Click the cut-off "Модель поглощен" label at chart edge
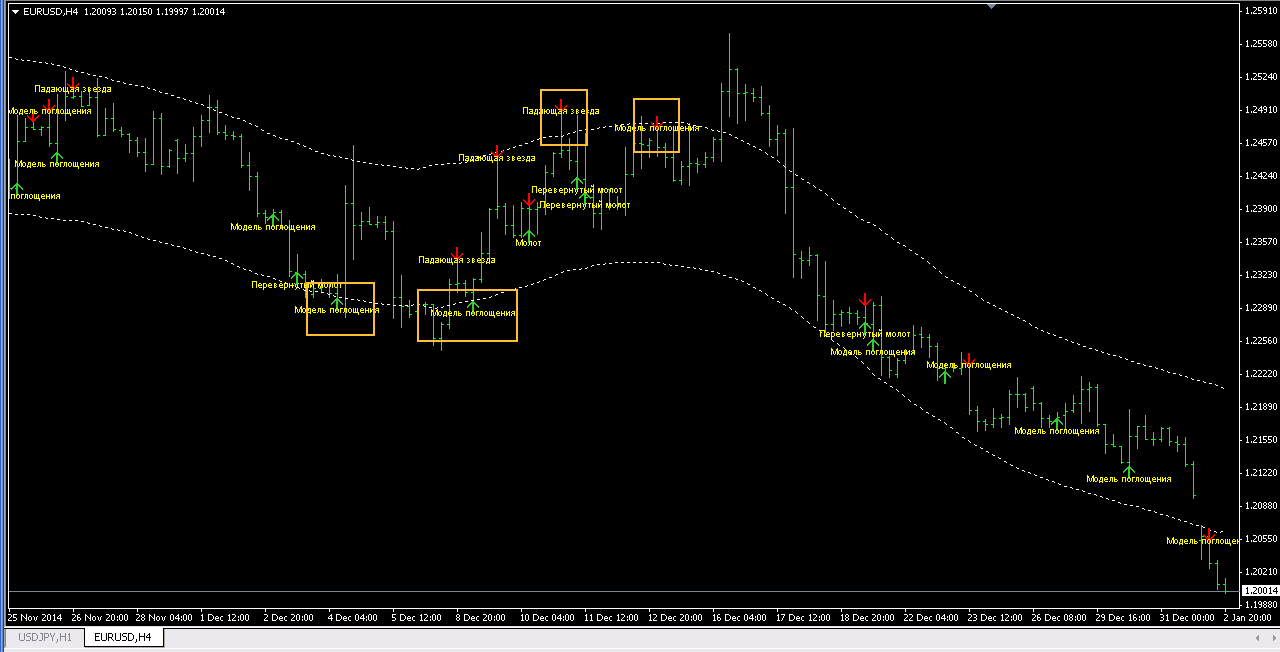1280x652 pixels. pyautogui.click(x=1203, y=541)
